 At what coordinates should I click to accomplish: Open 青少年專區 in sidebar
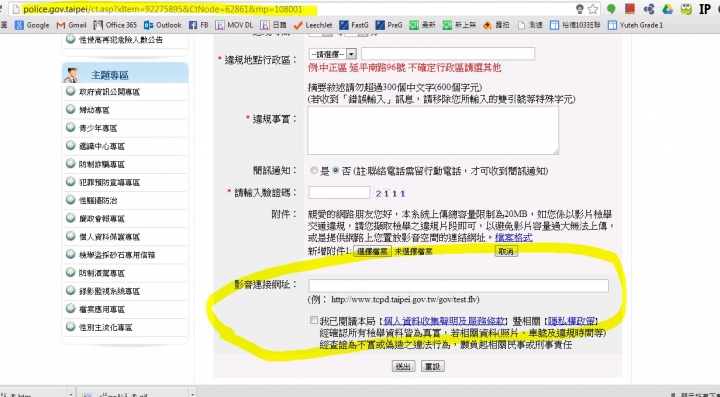click(x=98, y=129)
